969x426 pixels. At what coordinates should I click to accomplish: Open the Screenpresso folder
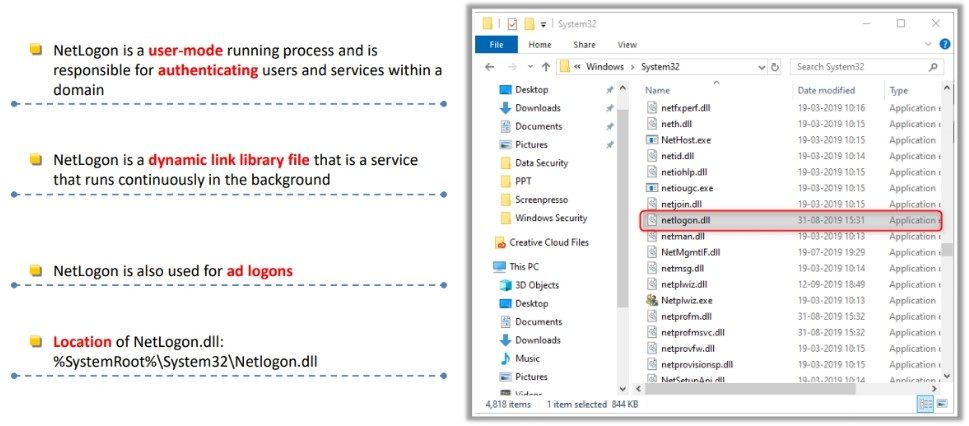pos(533,200)
